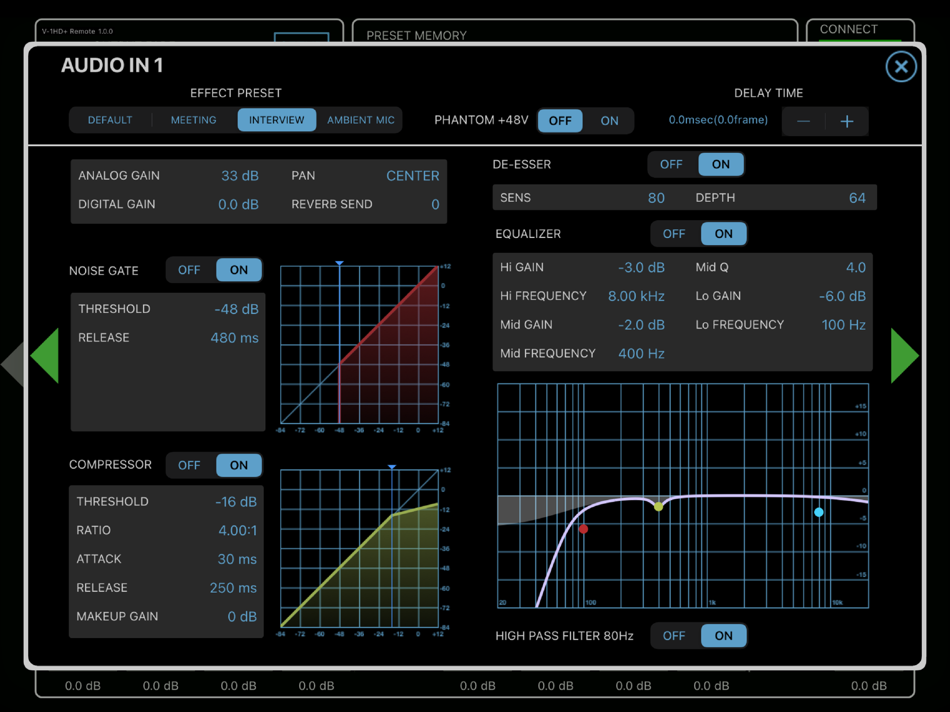The image size is (950, 712).
Task: Switch Equalizer OFF
Action: [674, 234]
